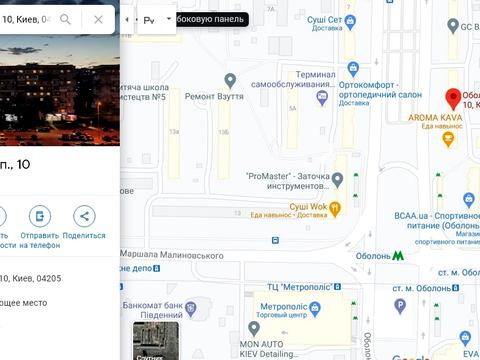480x360 pixels.
Task: Click the depot bus stop icon
Action: [157, 268]
